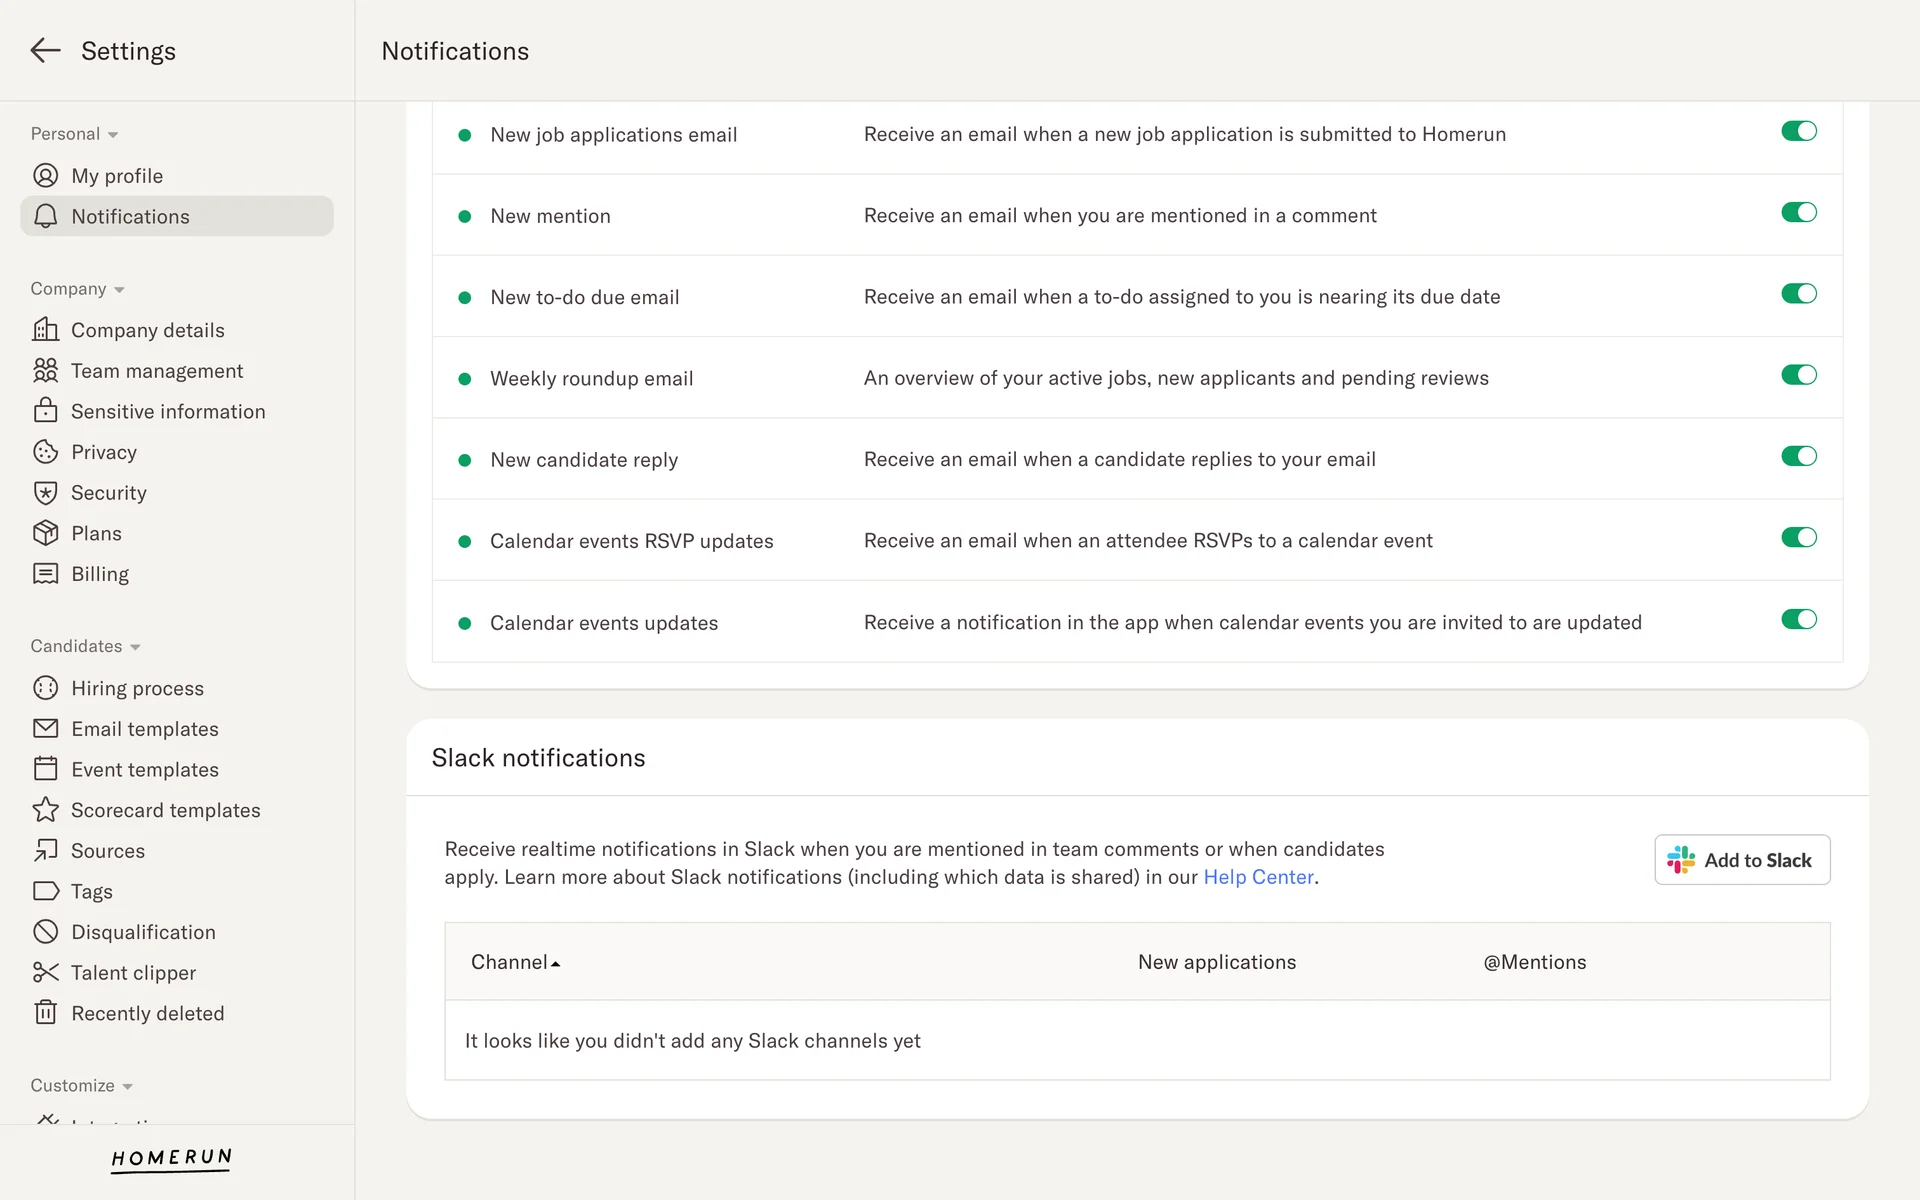Click the Plans box icon
This screenshot has height=1200, width=1920.
point(45,533)
